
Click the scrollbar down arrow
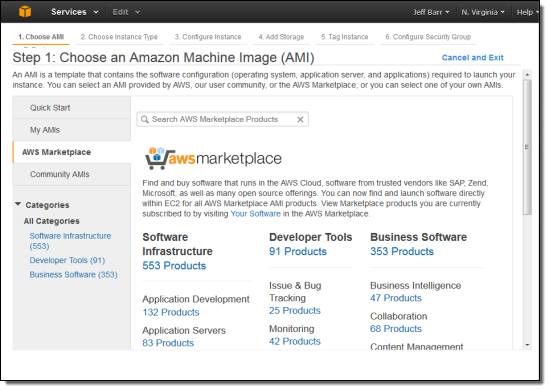pos(527,345)
